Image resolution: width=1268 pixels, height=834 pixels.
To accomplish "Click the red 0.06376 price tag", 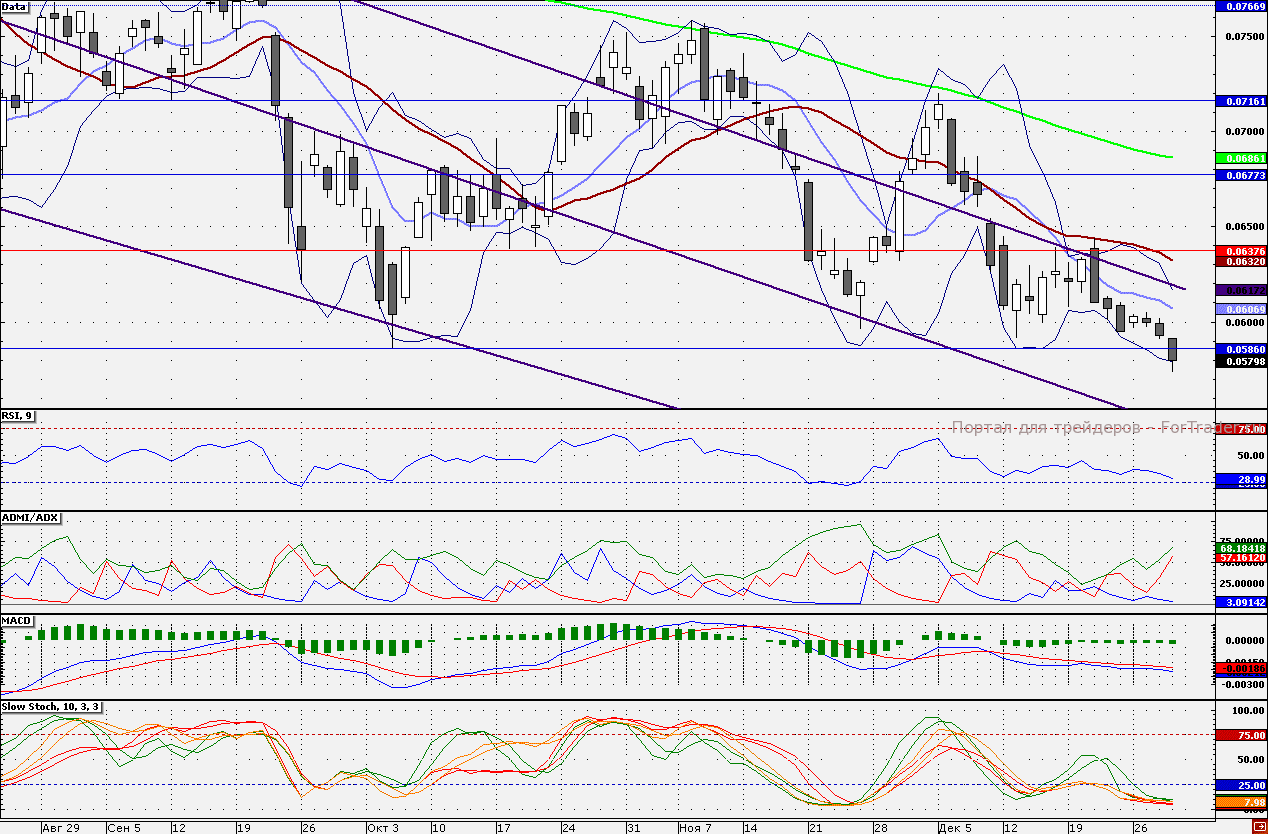I will (1240, 250).
